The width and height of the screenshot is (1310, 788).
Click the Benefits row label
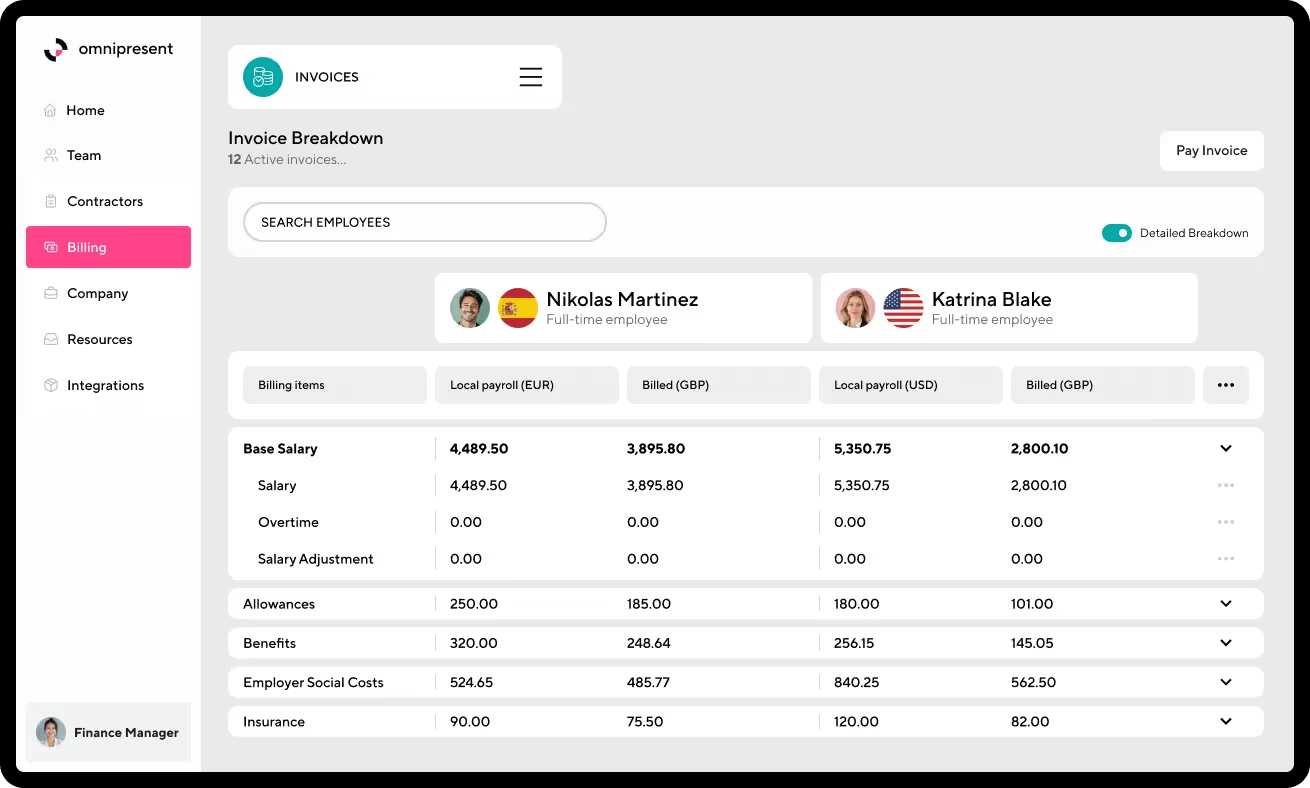[x=270, y=643]
